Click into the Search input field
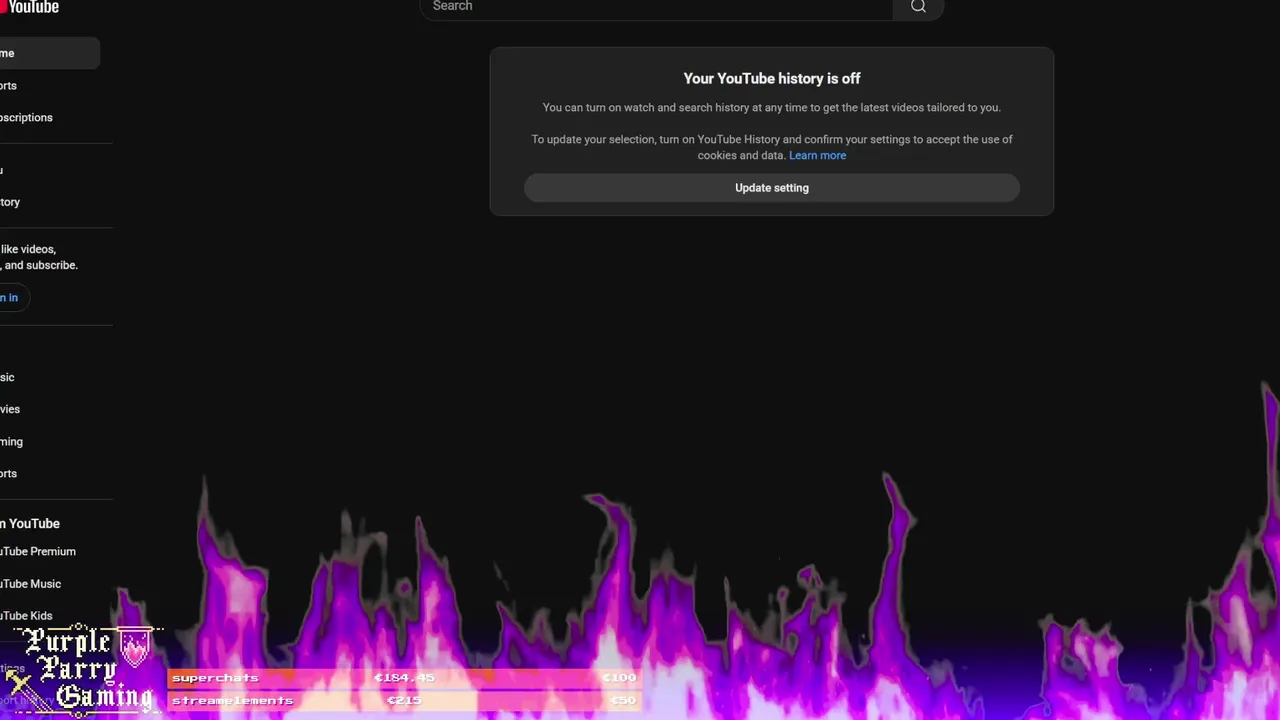The width and height of the screenshot is (1280, 720). pos(656,7)
